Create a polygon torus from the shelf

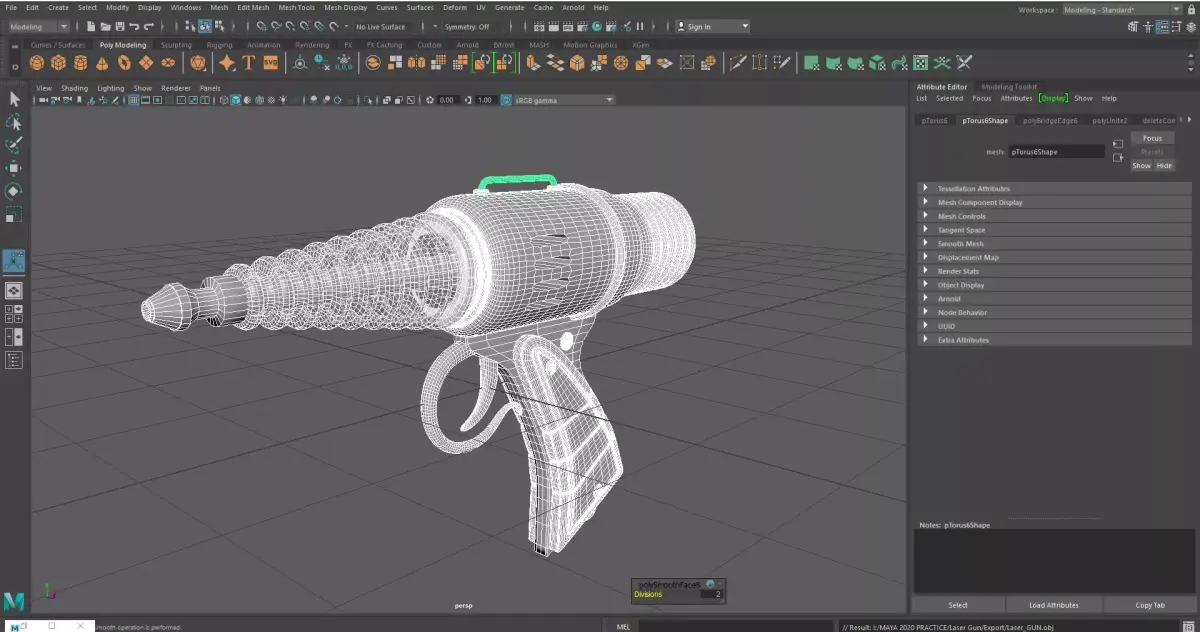[124, 63]
